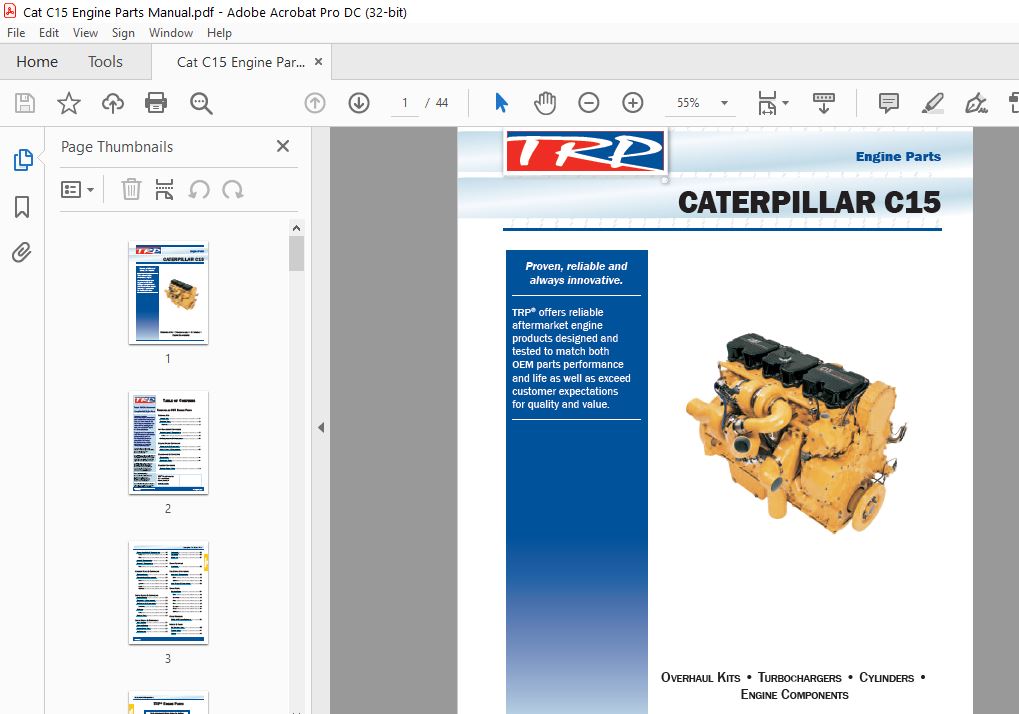Open the View menu

[x=85, y=32]
